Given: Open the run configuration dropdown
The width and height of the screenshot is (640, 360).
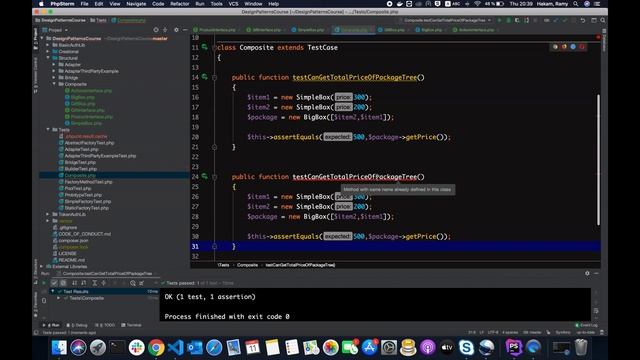Looking at the screenshot, I should pyautogui.click(x=448, y=20).
